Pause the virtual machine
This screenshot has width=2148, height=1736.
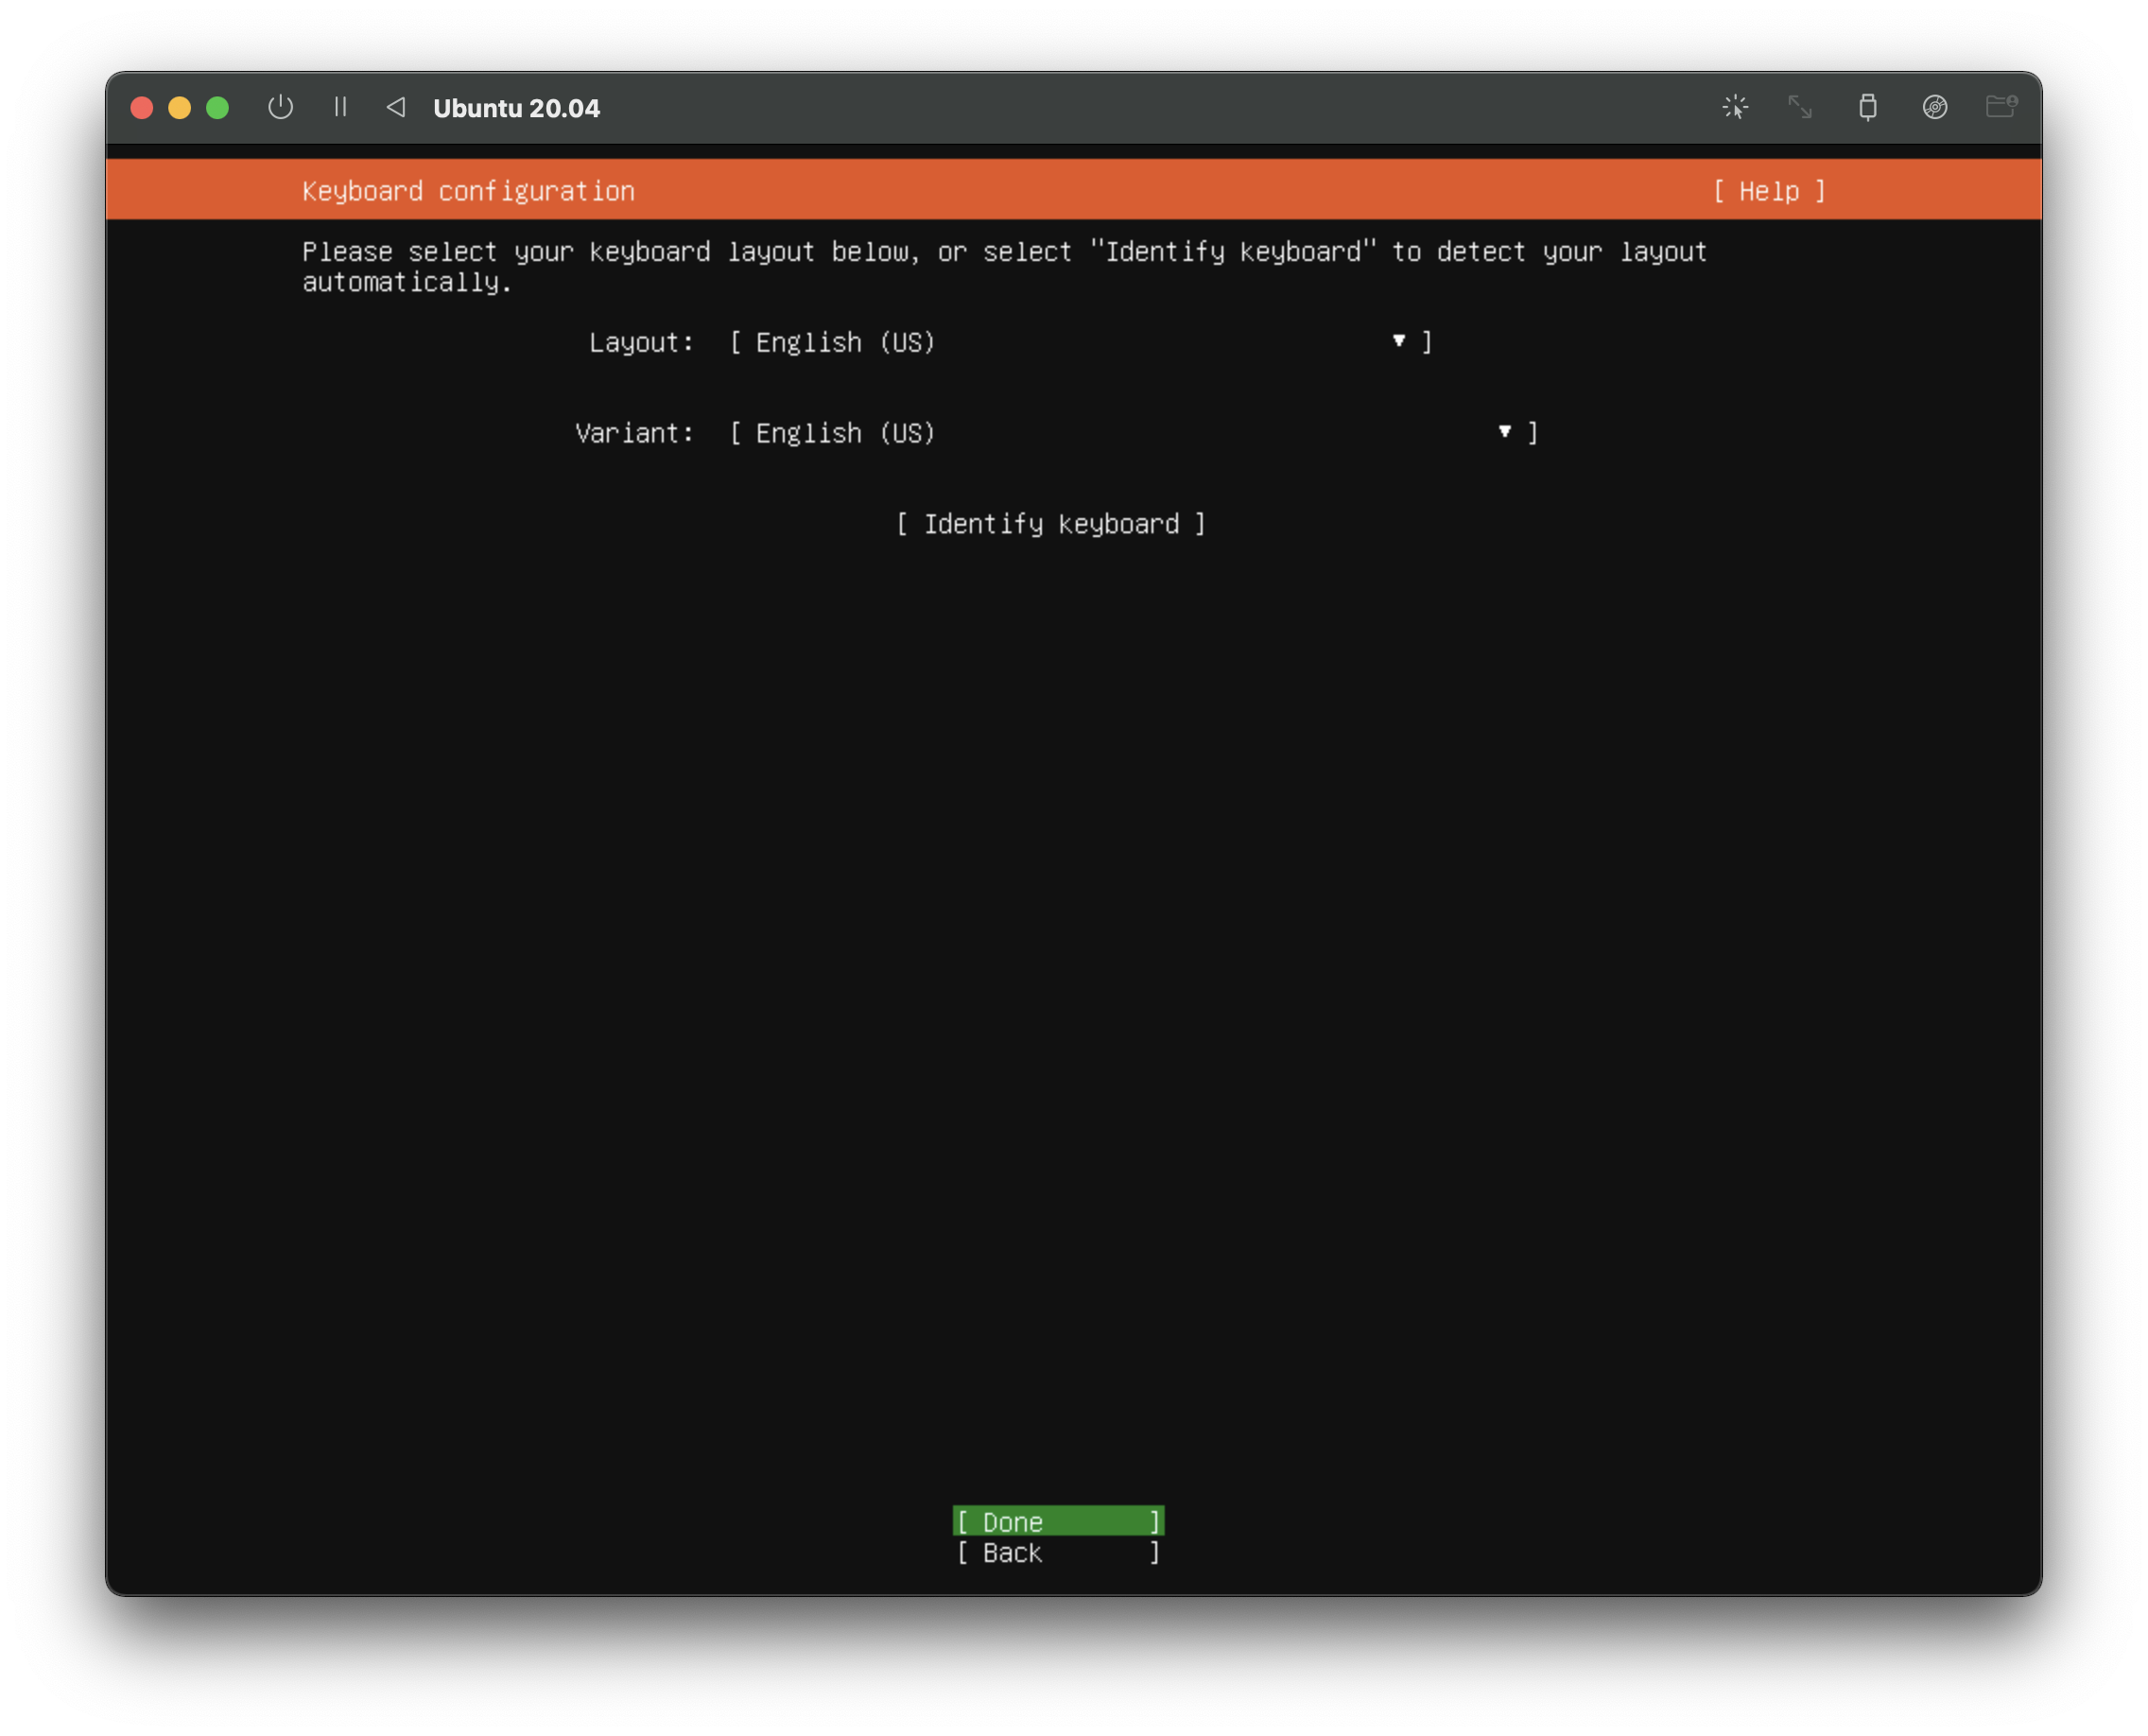[340, 107]
